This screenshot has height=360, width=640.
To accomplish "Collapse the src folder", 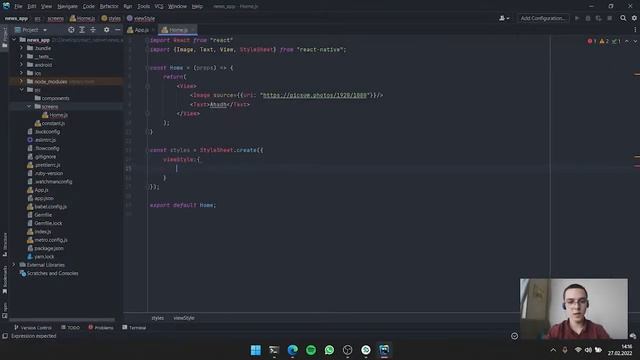I will pyautogui.click(x=22, y=89).
